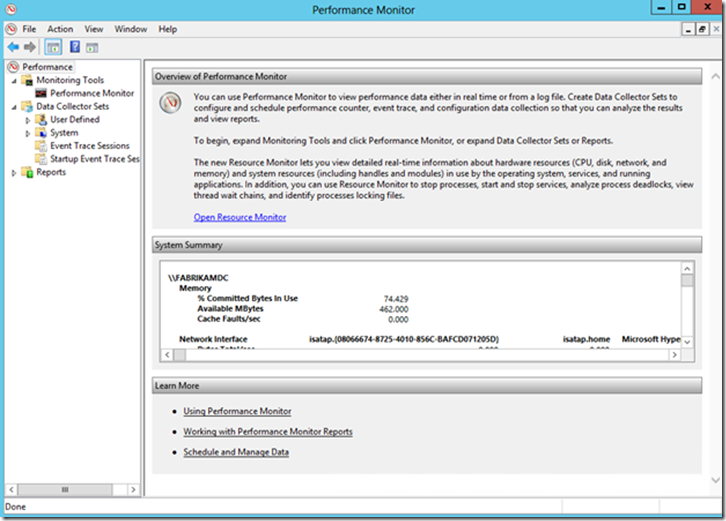Click the '% Committed Bytes In Use' counter
This screenshot has height=521, width=726.
tap(248, 298)
